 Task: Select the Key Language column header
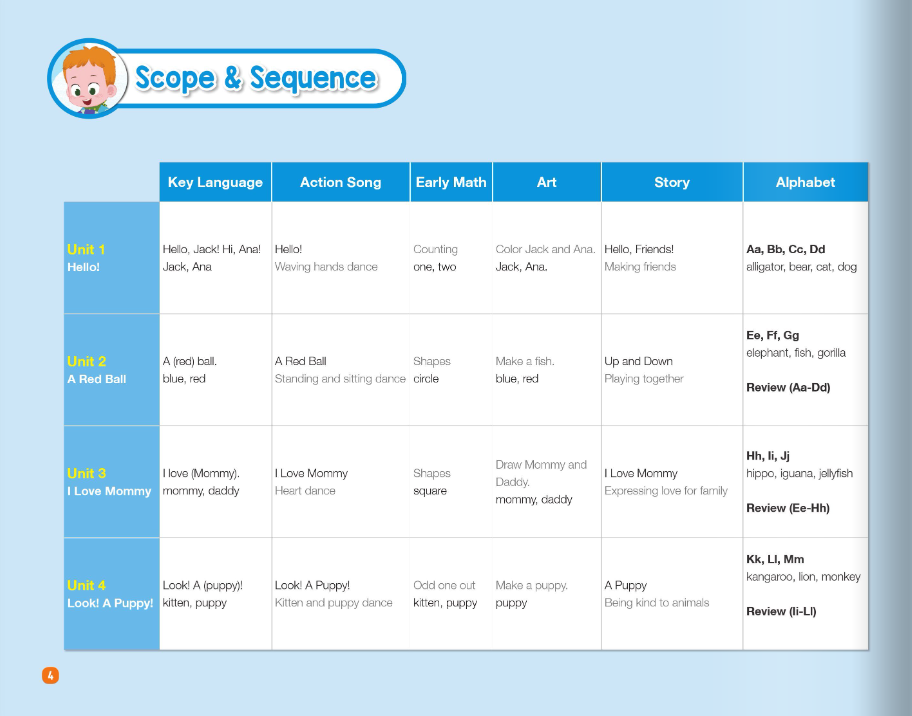pos(215,182)
